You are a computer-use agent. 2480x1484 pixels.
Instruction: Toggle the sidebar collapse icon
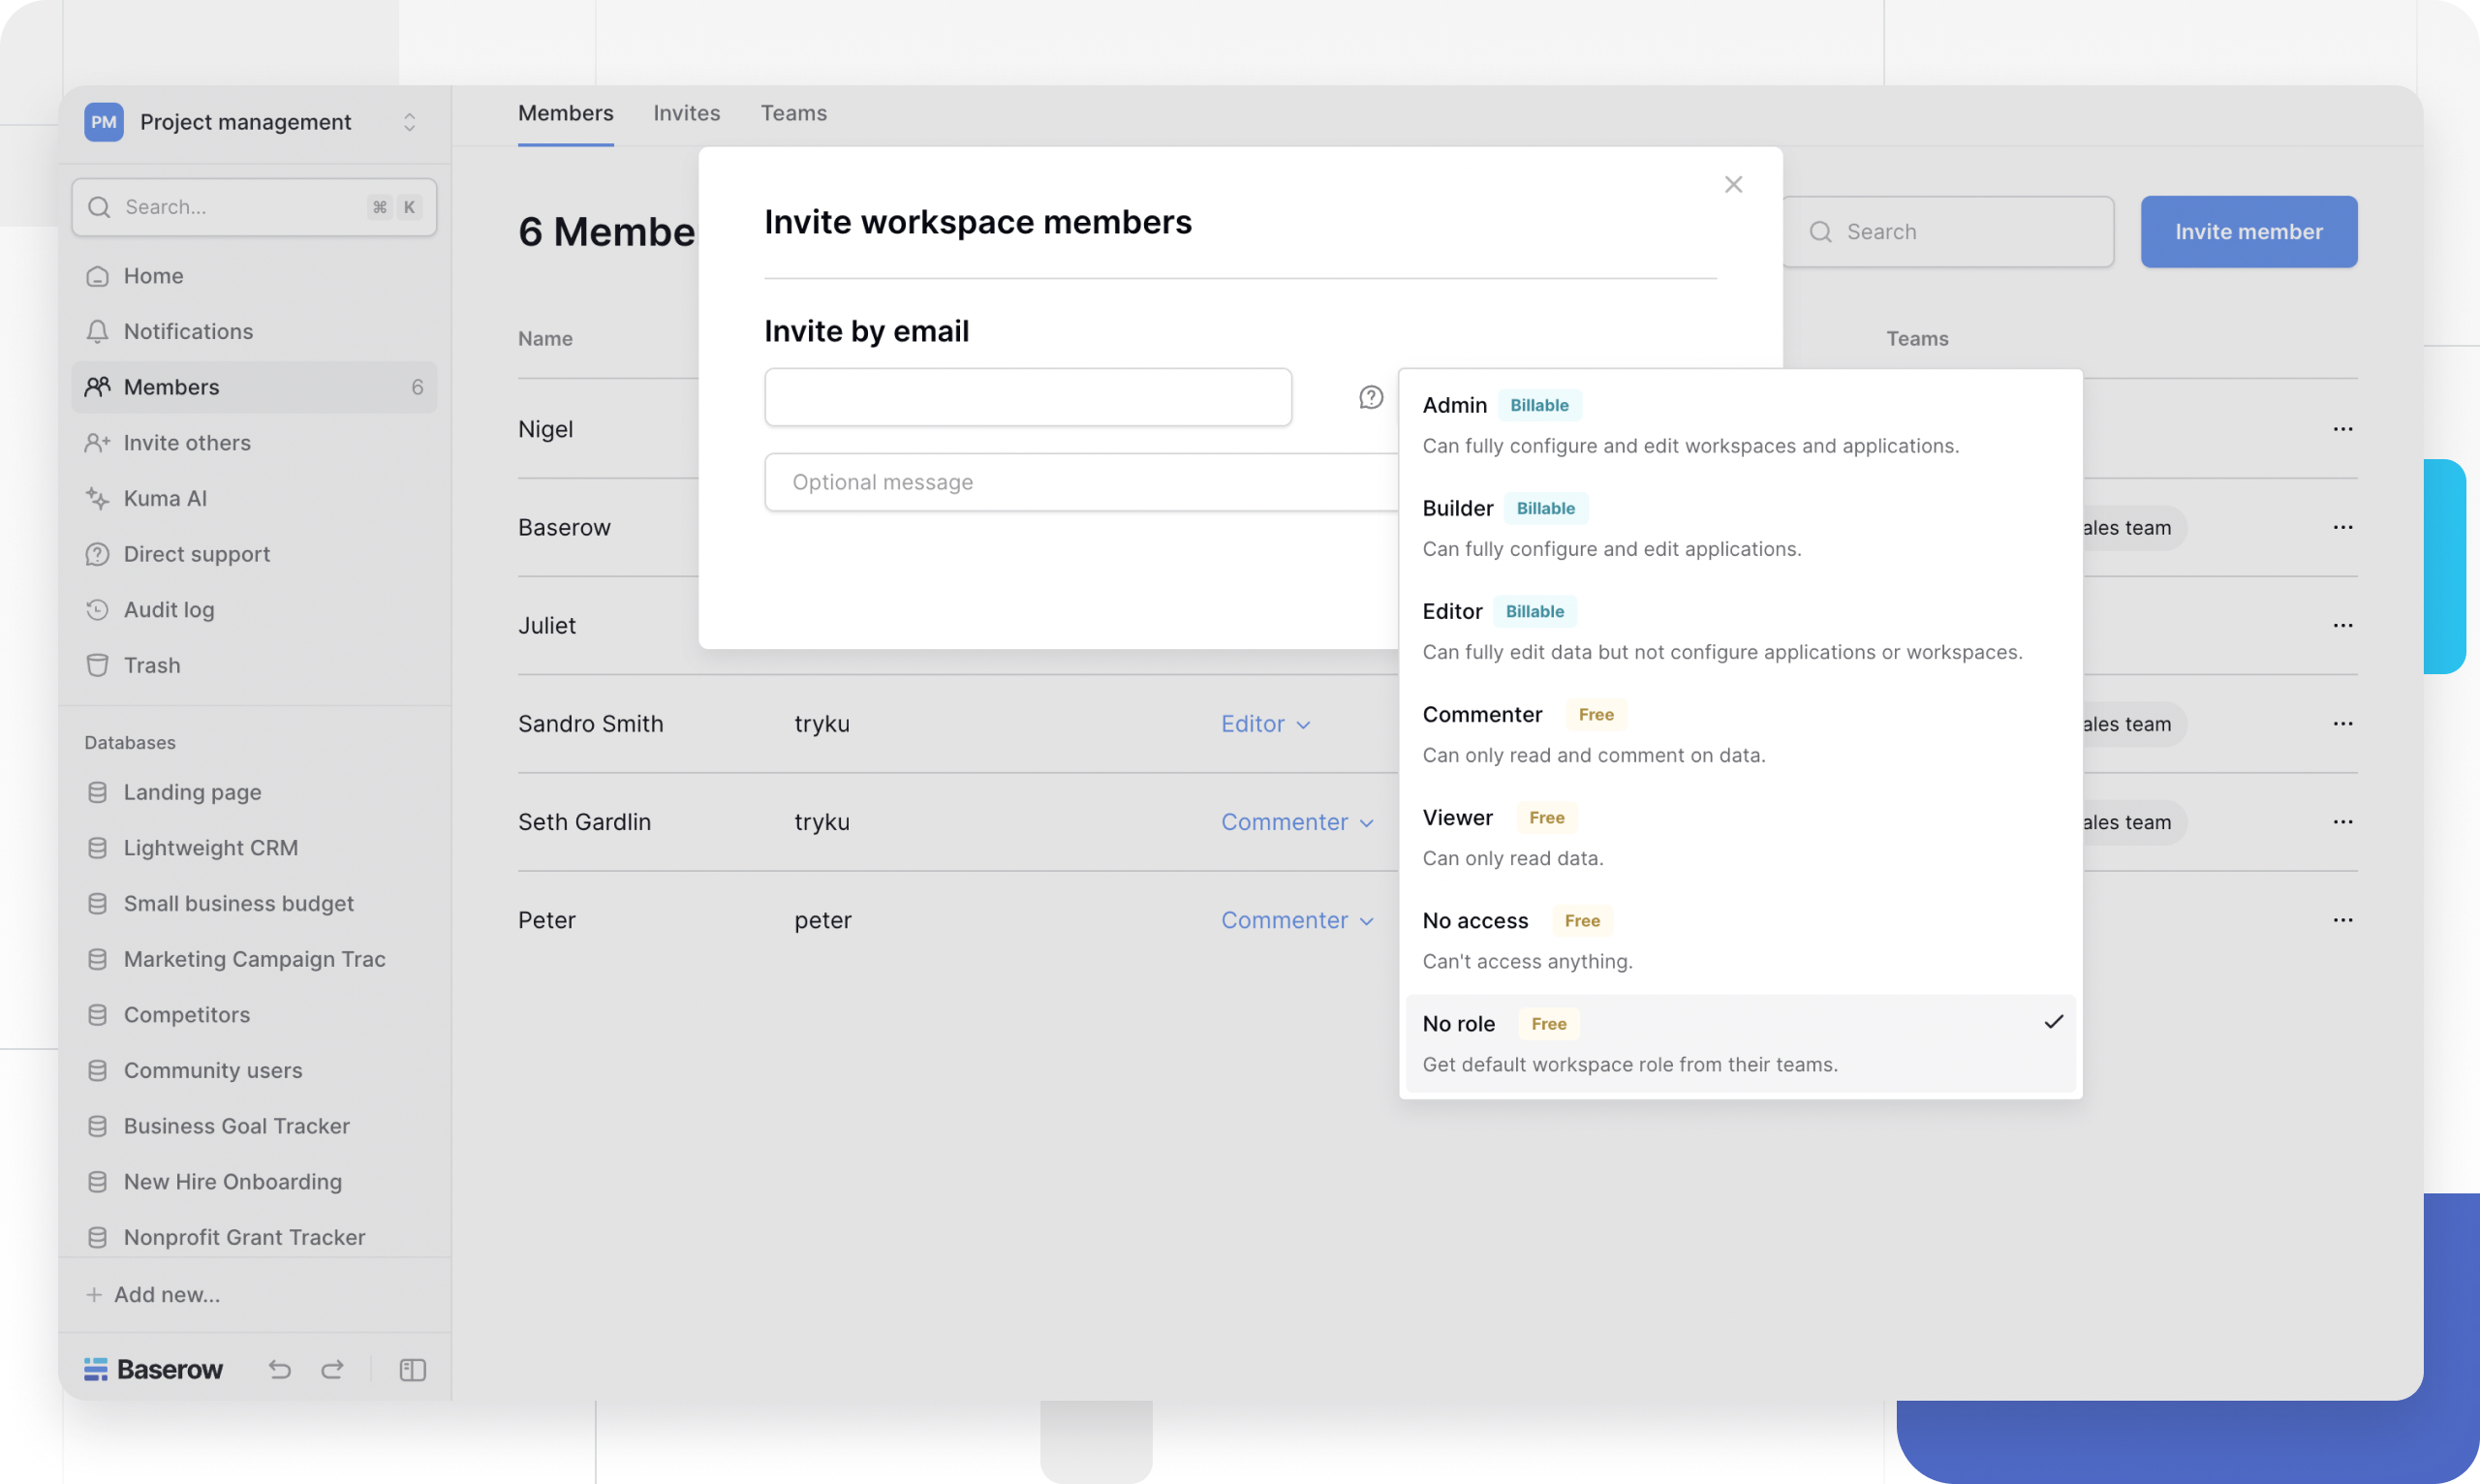pyautogui.click(x=412, y=1369)
